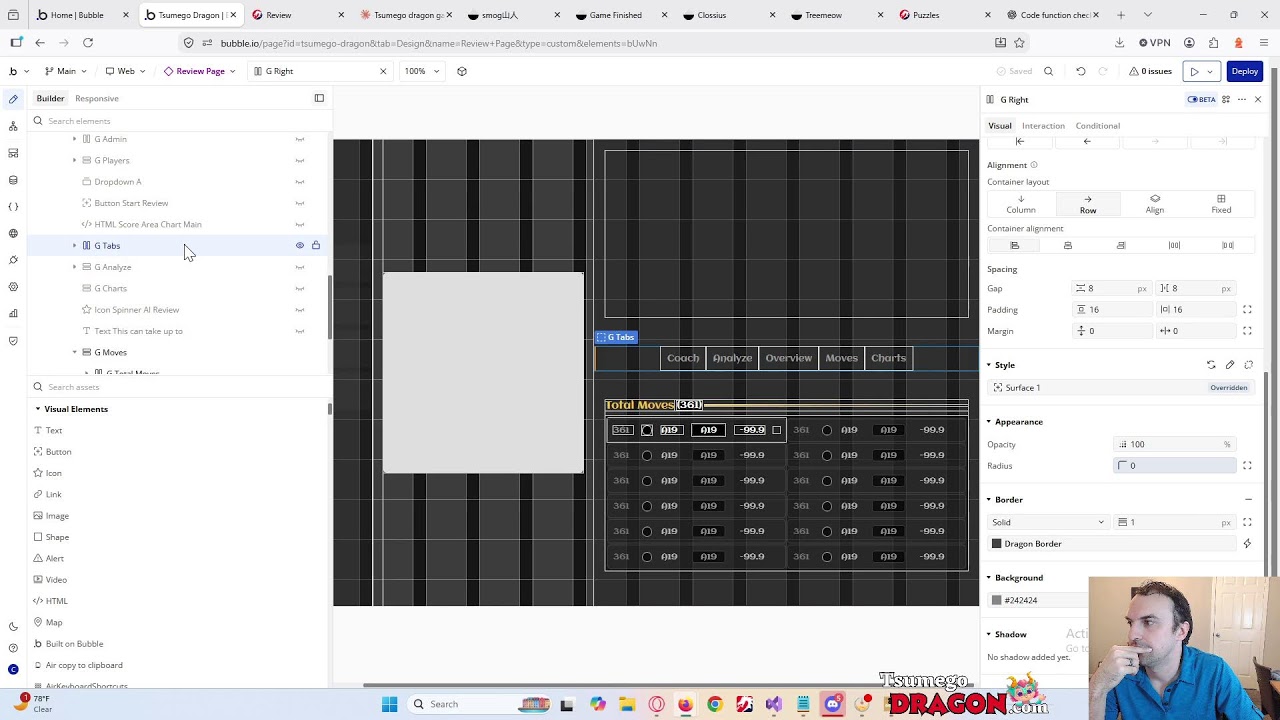The image size is (1280, 720).
Task: Open the Design System icon in left sidebar
Action: [13, 153]
